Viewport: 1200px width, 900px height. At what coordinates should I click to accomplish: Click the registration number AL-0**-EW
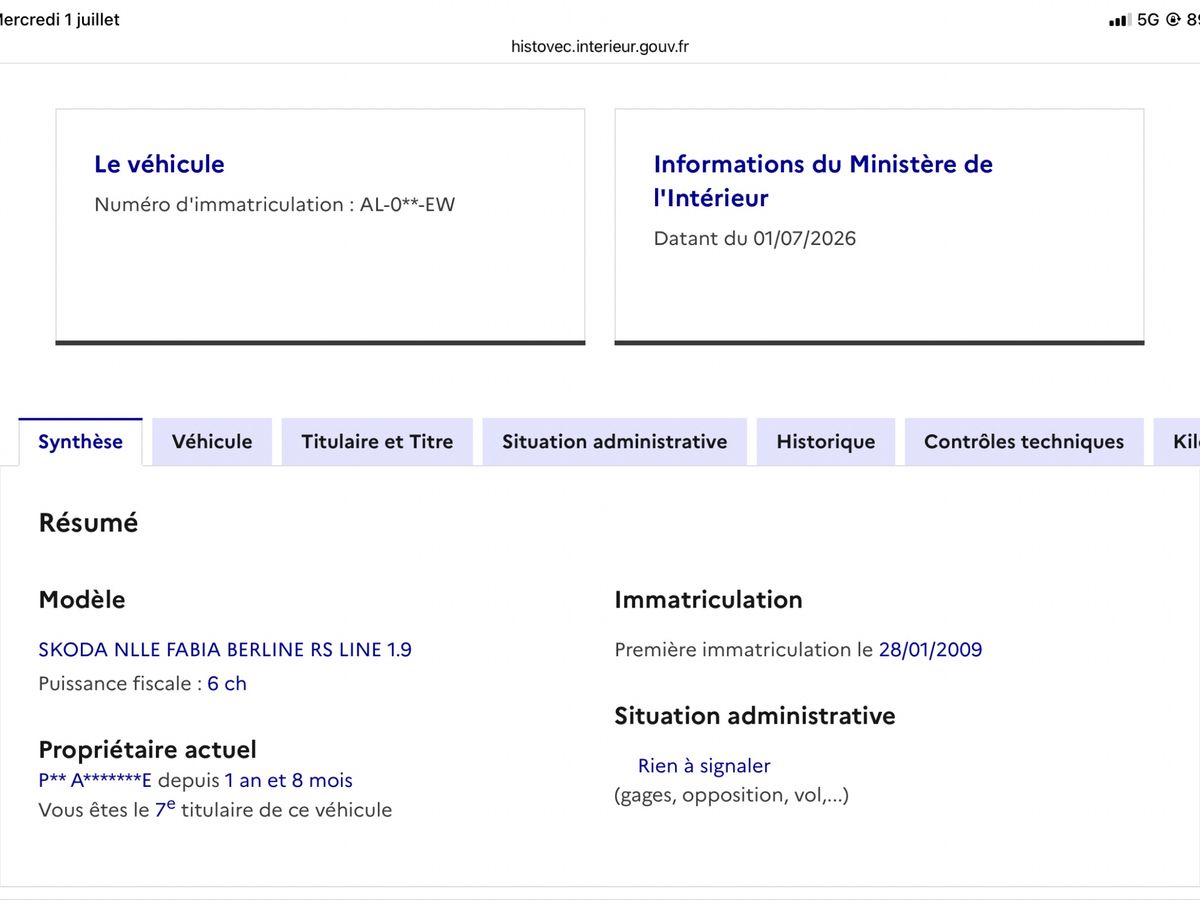coord(407,205)
